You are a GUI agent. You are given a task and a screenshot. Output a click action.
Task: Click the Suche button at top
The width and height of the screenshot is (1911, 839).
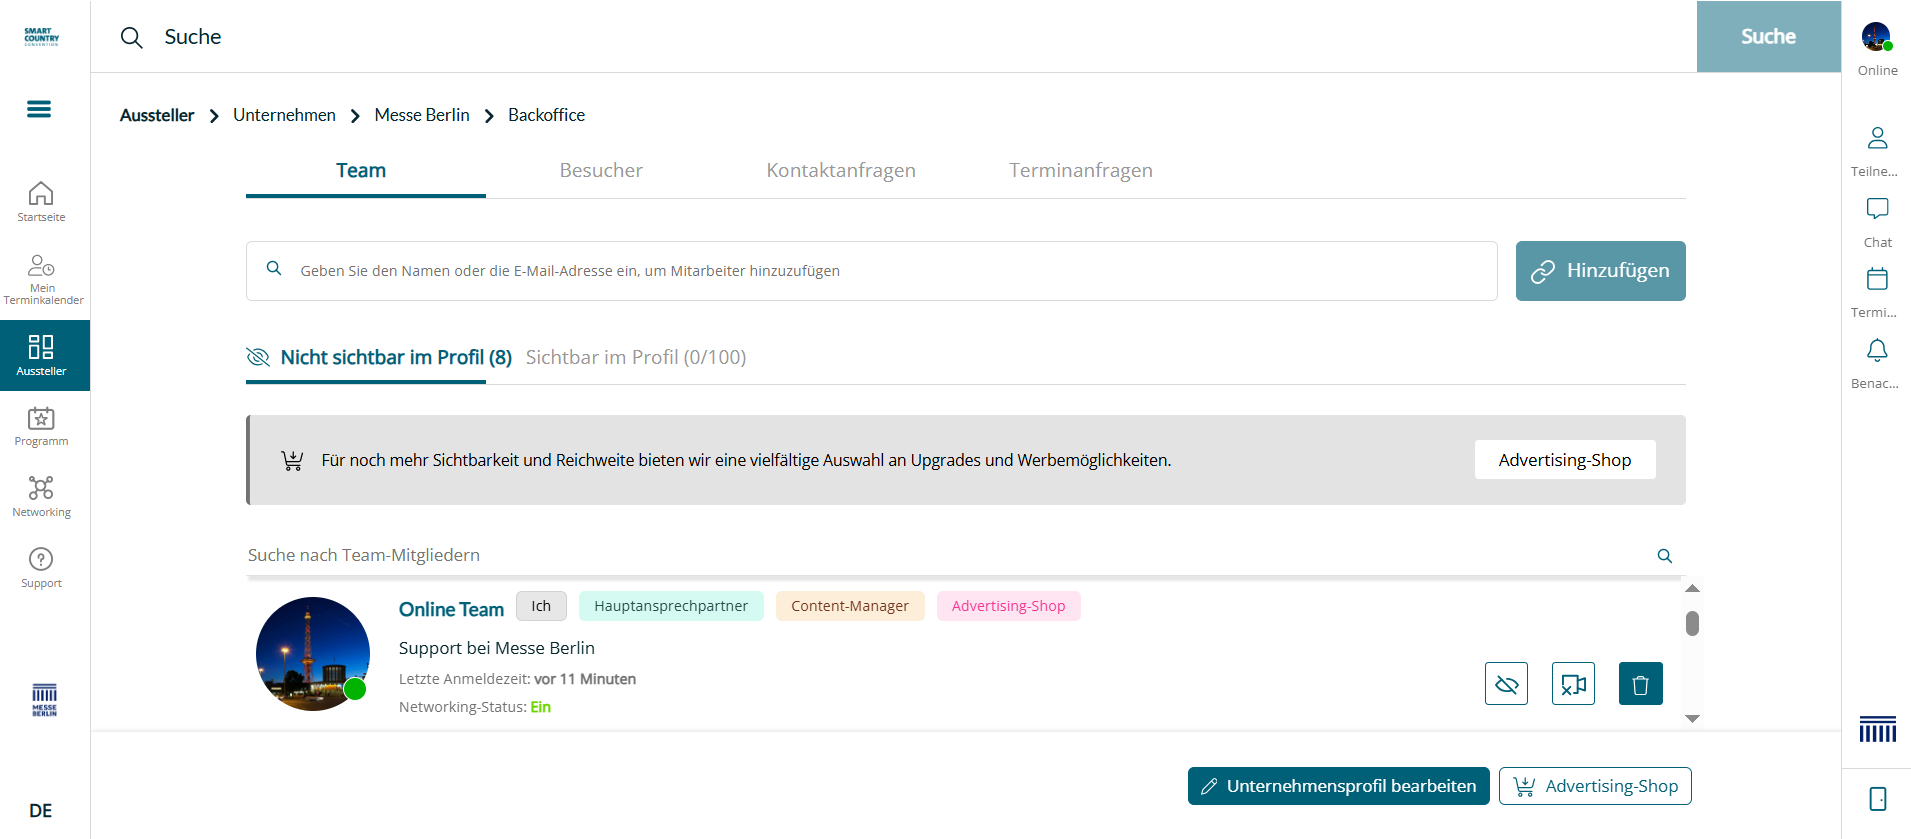pos(1768,37)
